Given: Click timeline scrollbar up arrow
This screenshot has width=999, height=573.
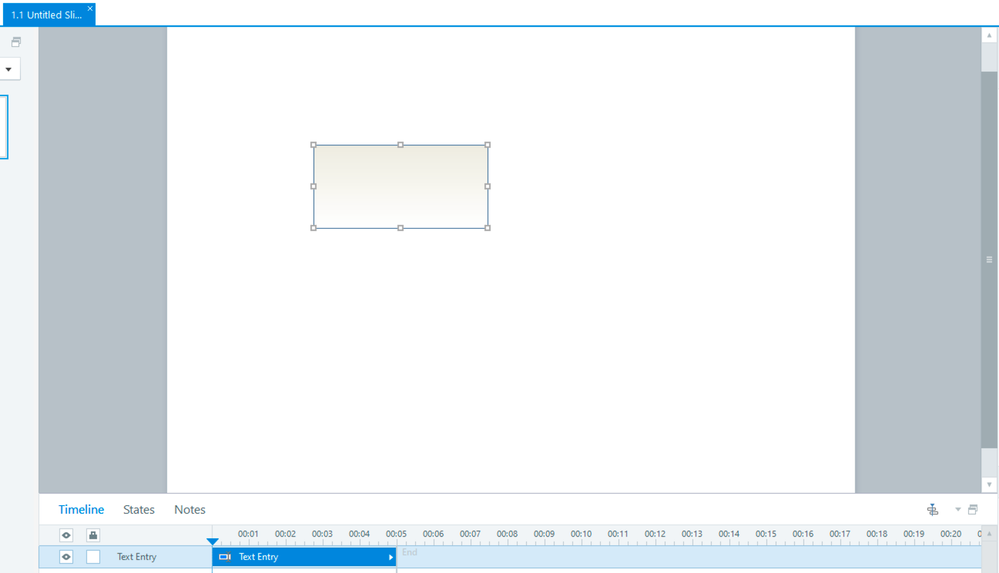Looking at the screenshot, I should pyautogui.click(x=989, y=533).
